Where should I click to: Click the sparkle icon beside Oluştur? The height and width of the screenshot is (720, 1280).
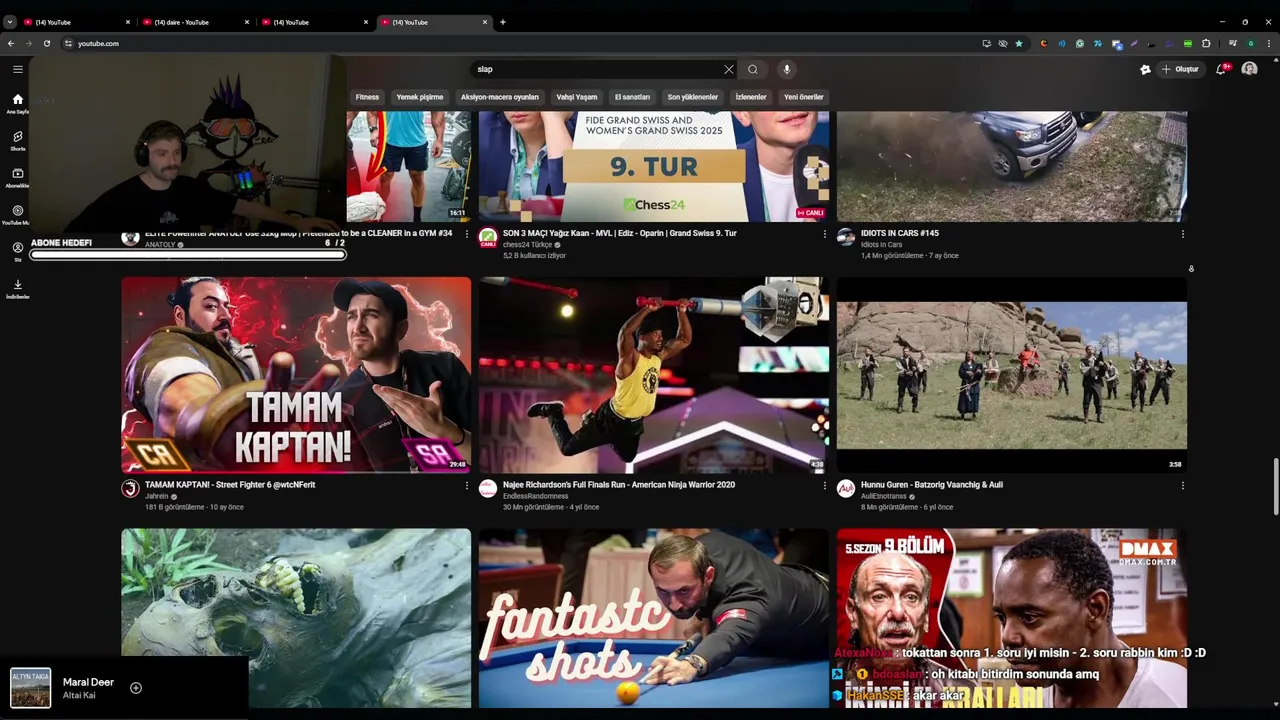point(1145,69)
